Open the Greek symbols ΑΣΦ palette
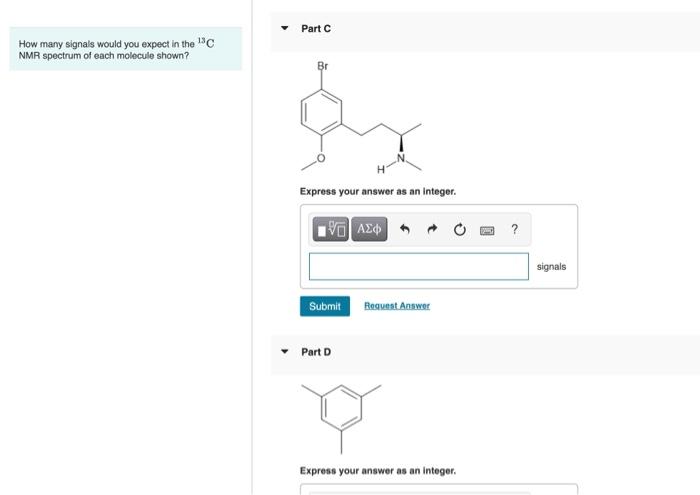 pyautogui.click(x=369, y=229)
